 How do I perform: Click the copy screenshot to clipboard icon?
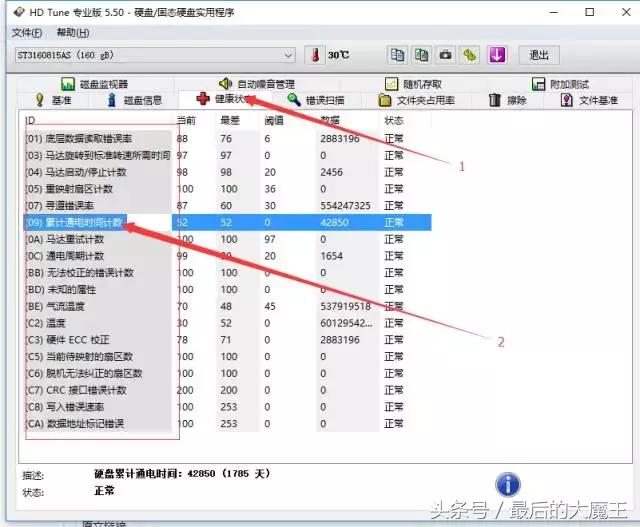421,55
